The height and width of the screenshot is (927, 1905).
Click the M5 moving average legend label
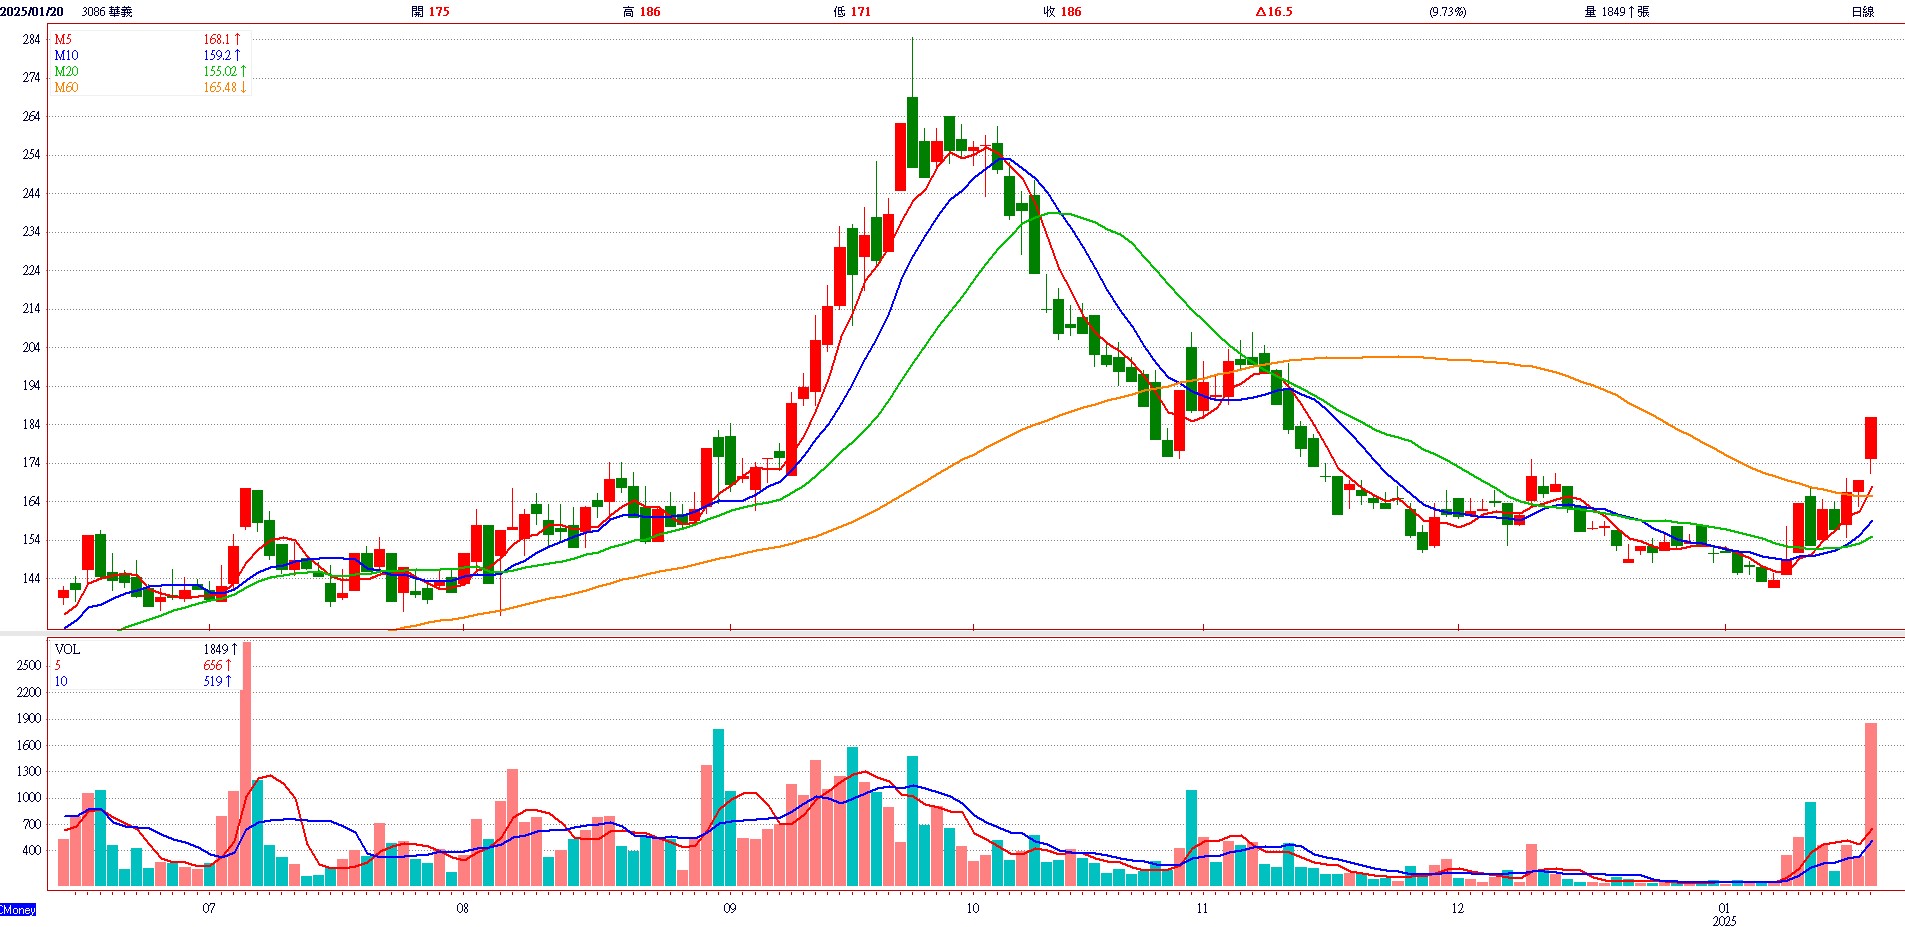[63, 39]
